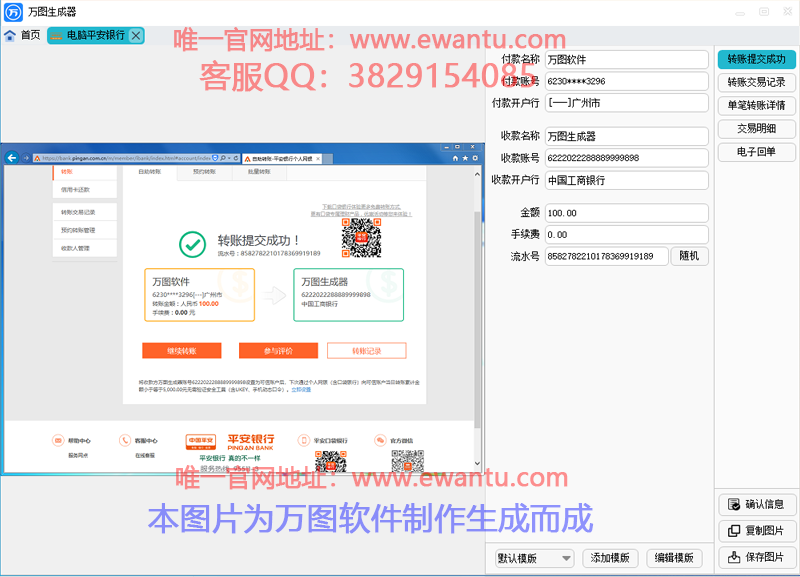Click the preview browser address bar URL
Image resolution: width=800 pixels, height=577 pixels.
coord(126,159)
